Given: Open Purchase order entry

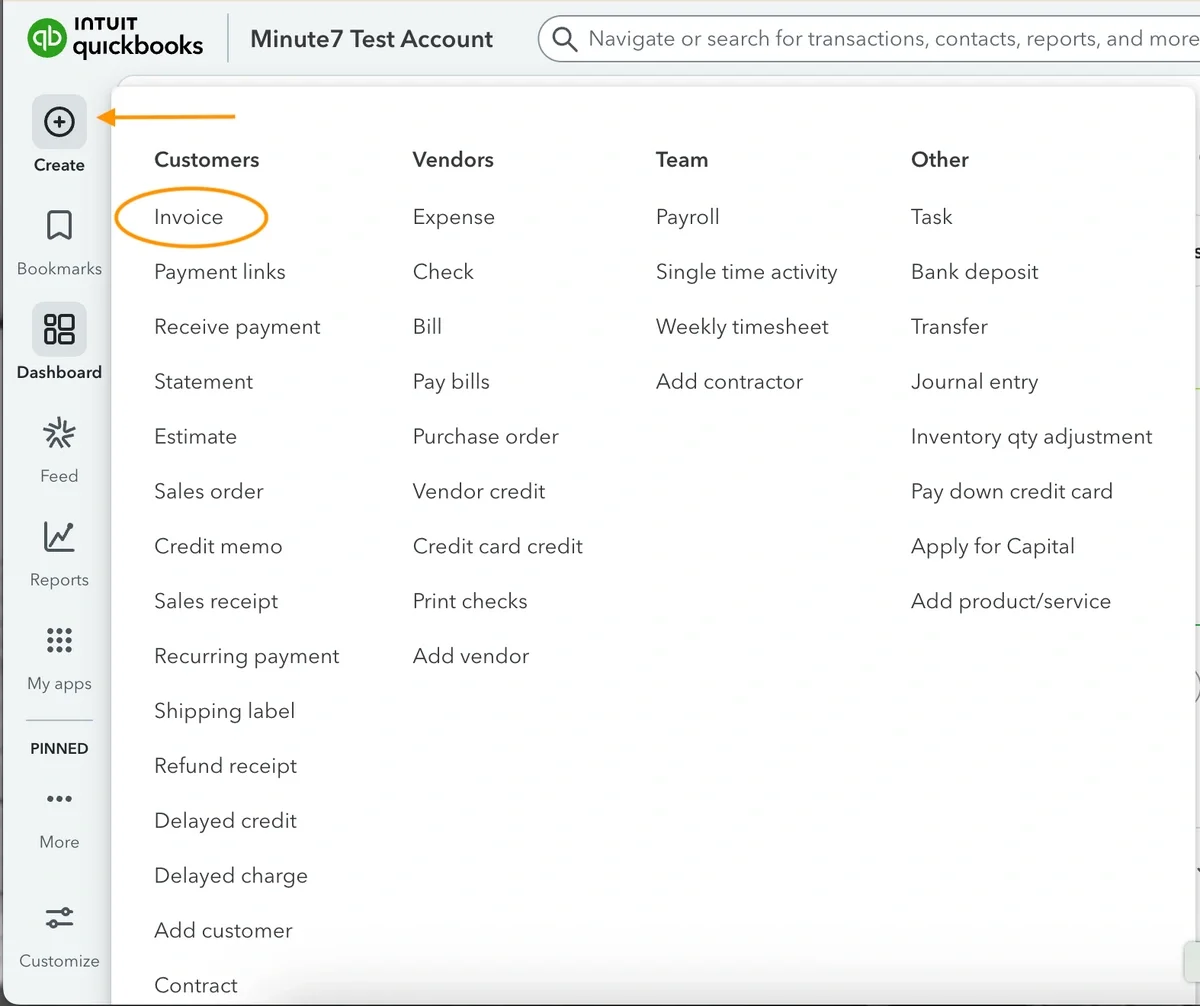Looking at the screenshot, I should 485,437.
